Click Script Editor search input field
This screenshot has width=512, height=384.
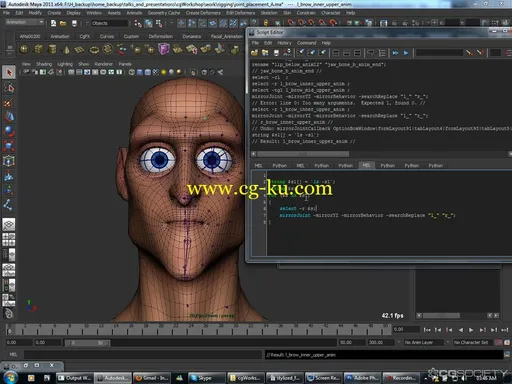pos(439,53)
